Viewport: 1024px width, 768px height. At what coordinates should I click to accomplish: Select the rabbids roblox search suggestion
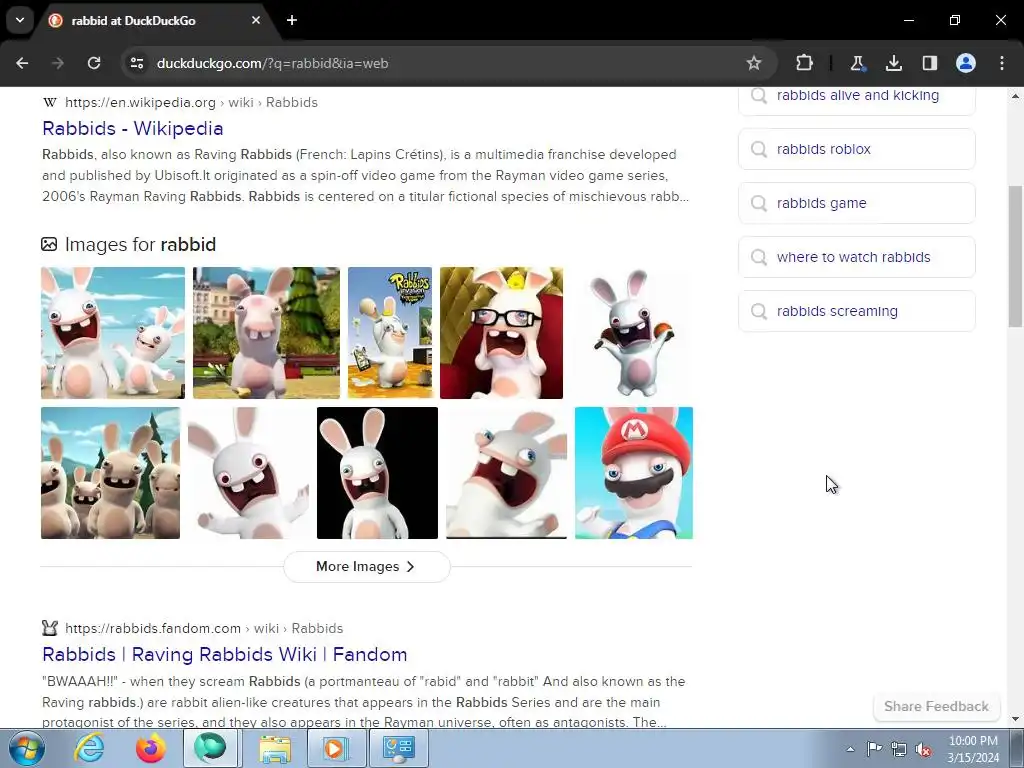tap(857, 149)
